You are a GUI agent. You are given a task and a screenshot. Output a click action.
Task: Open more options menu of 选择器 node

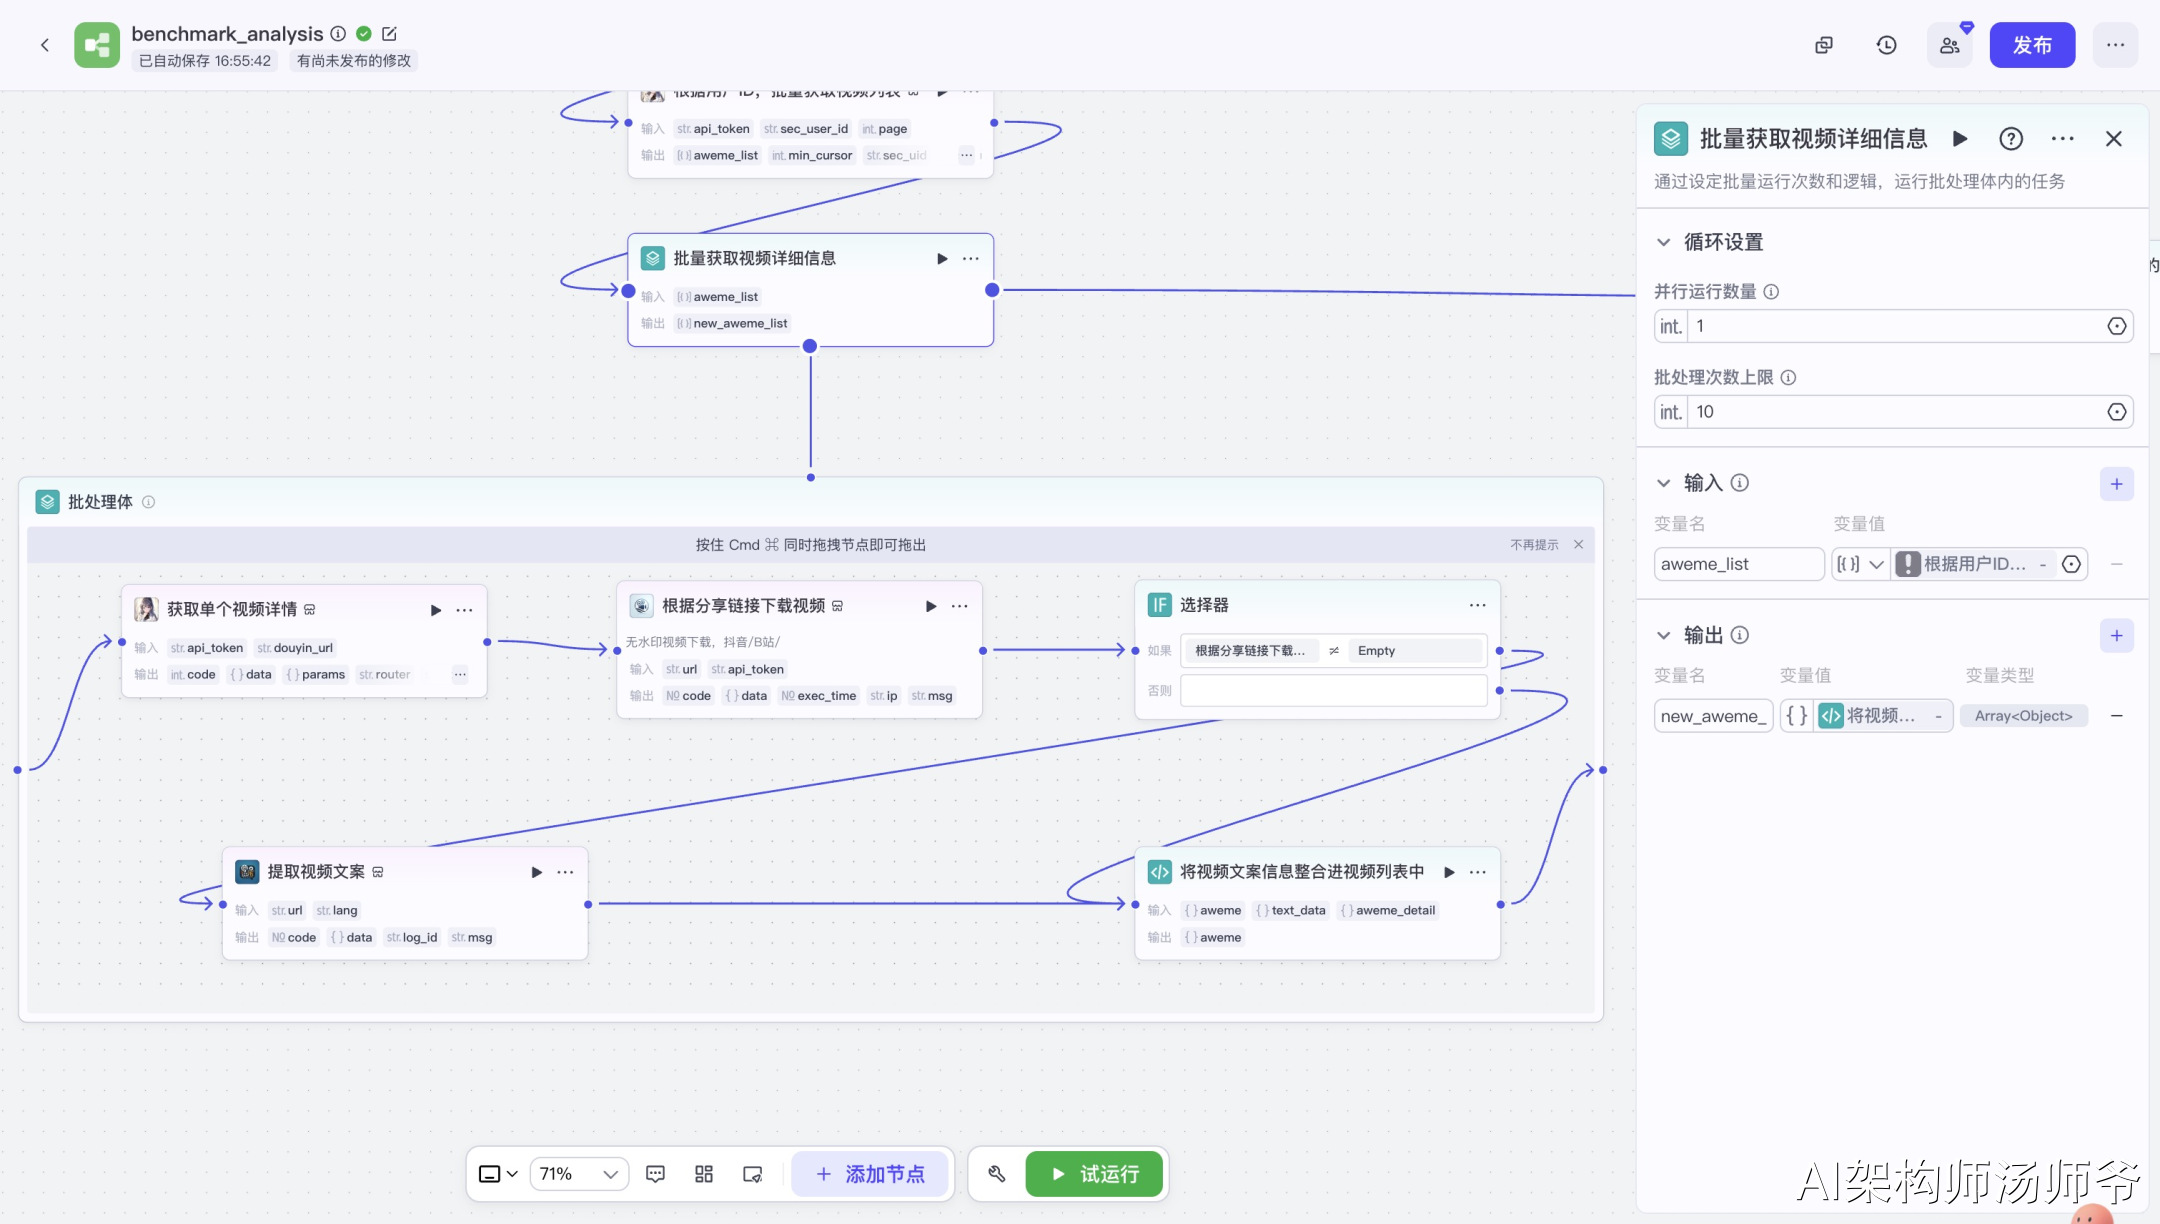[1477, 605]
